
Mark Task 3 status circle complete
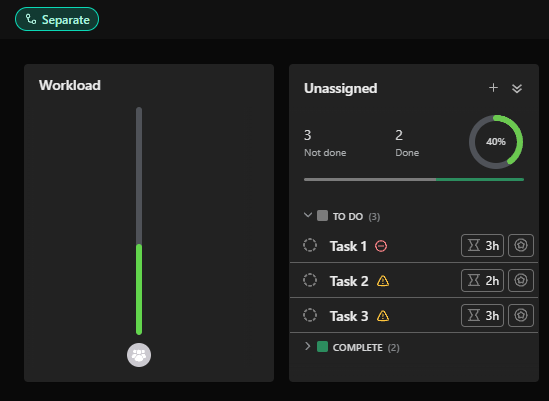pyautogui.click(x=310, y=315)
